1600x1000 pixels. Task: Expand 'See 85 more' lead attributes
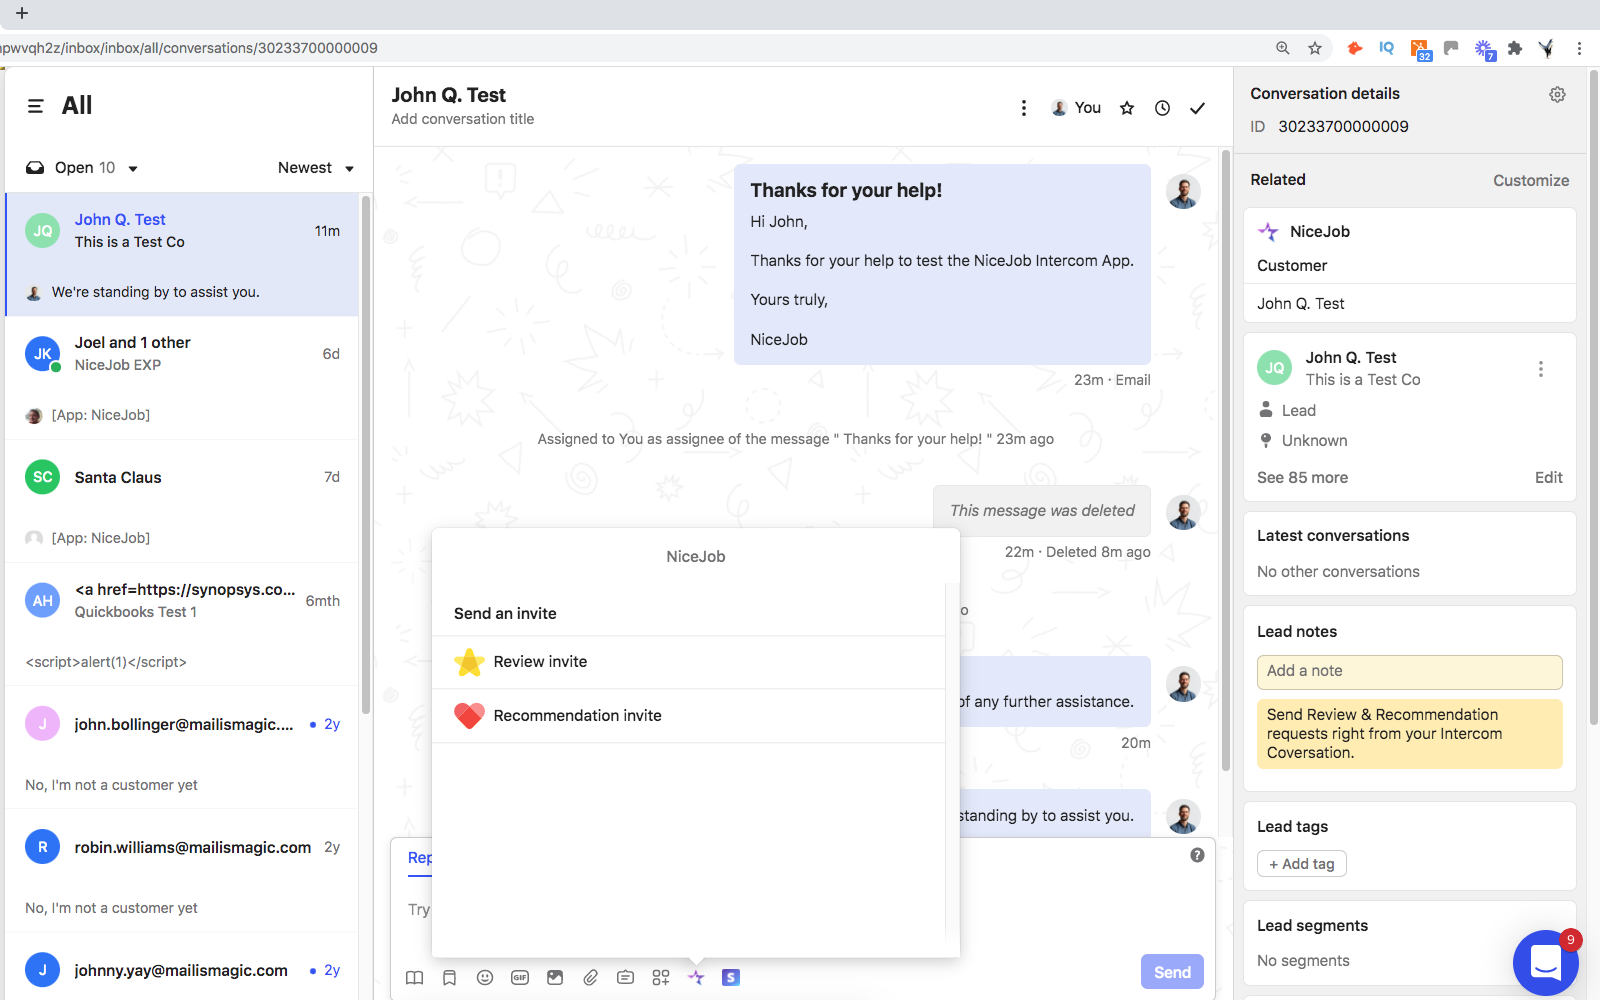click(1302, 477)
